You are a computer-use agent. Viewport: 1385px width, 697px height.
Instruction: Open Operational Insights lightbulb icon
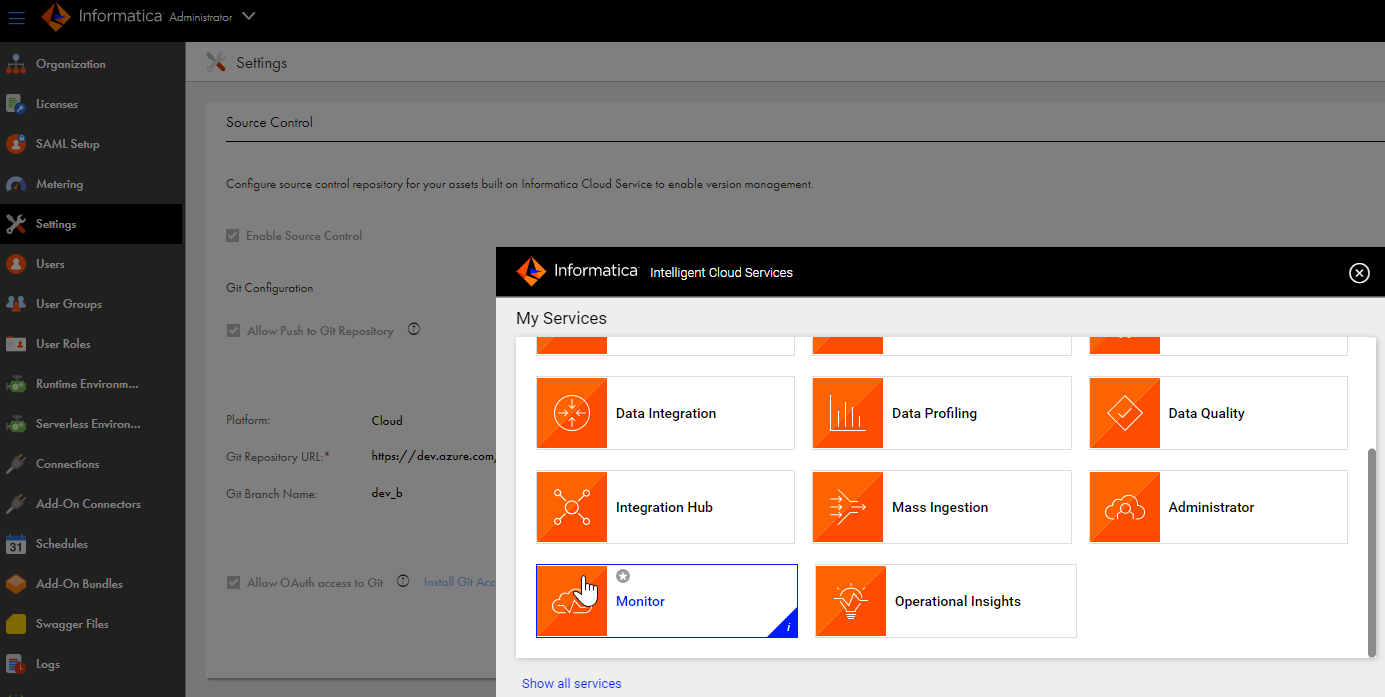(x=851, y=601)
